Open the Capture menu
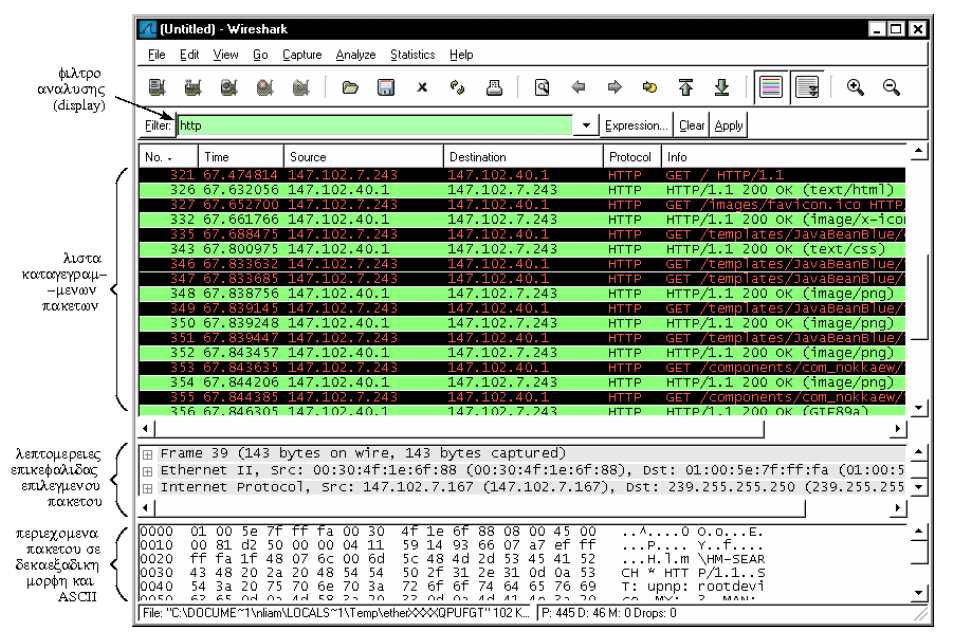The image size is (957, 637). [x=302, y=55]
